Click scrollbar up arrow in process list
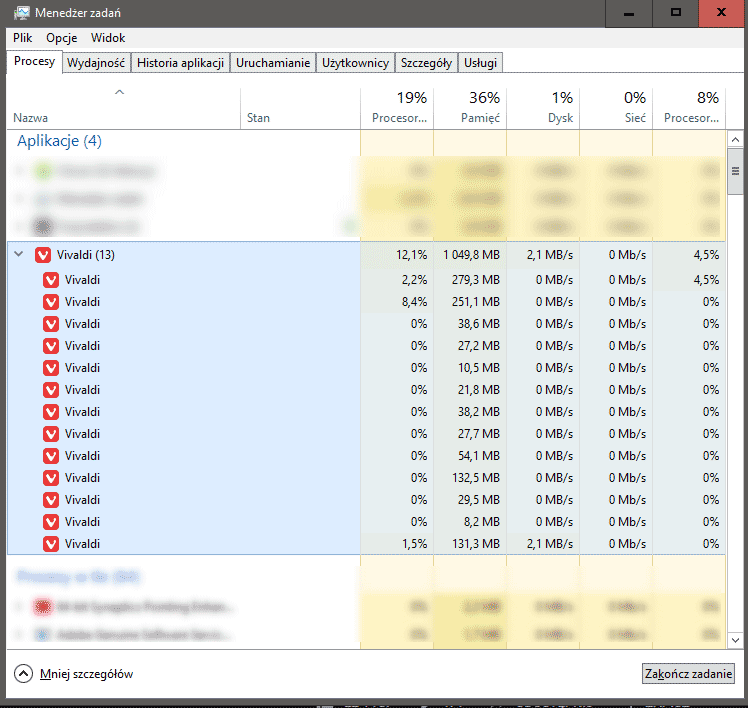Viewport: 748px width, 708px height. tap(735, 140)
